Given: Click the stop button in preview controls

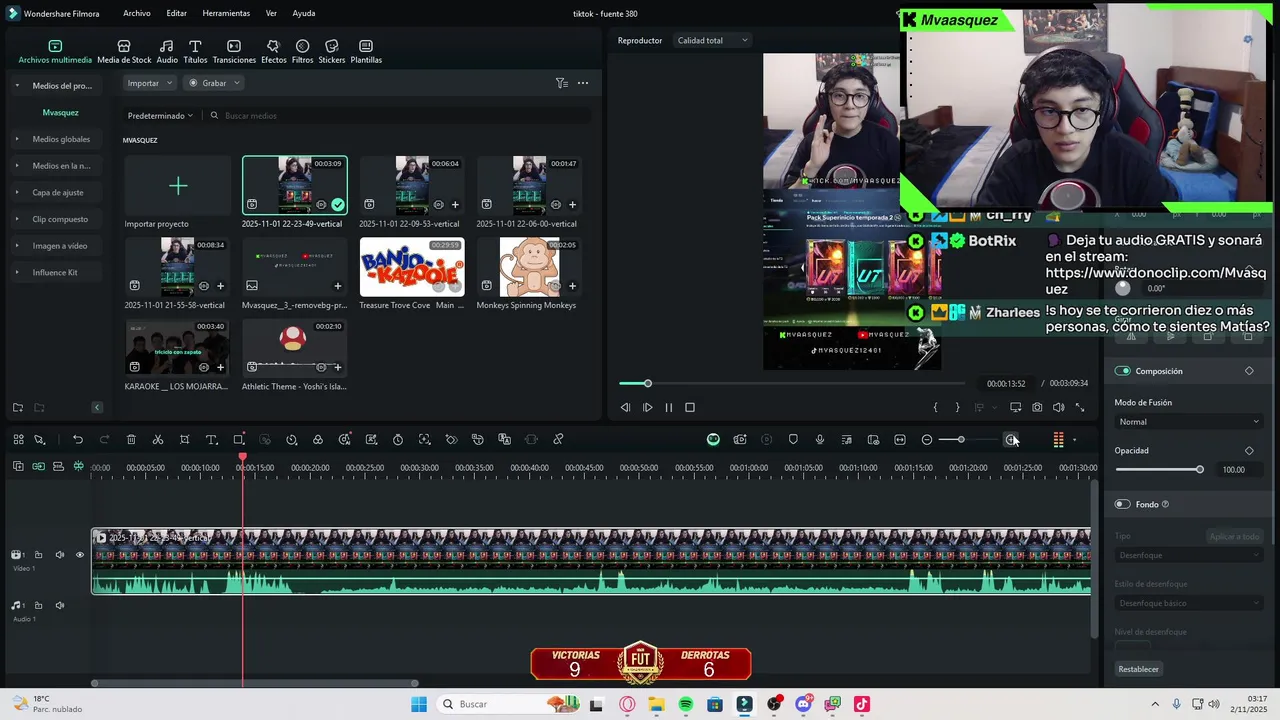Looking at the screenshot, I should [690, 408].
